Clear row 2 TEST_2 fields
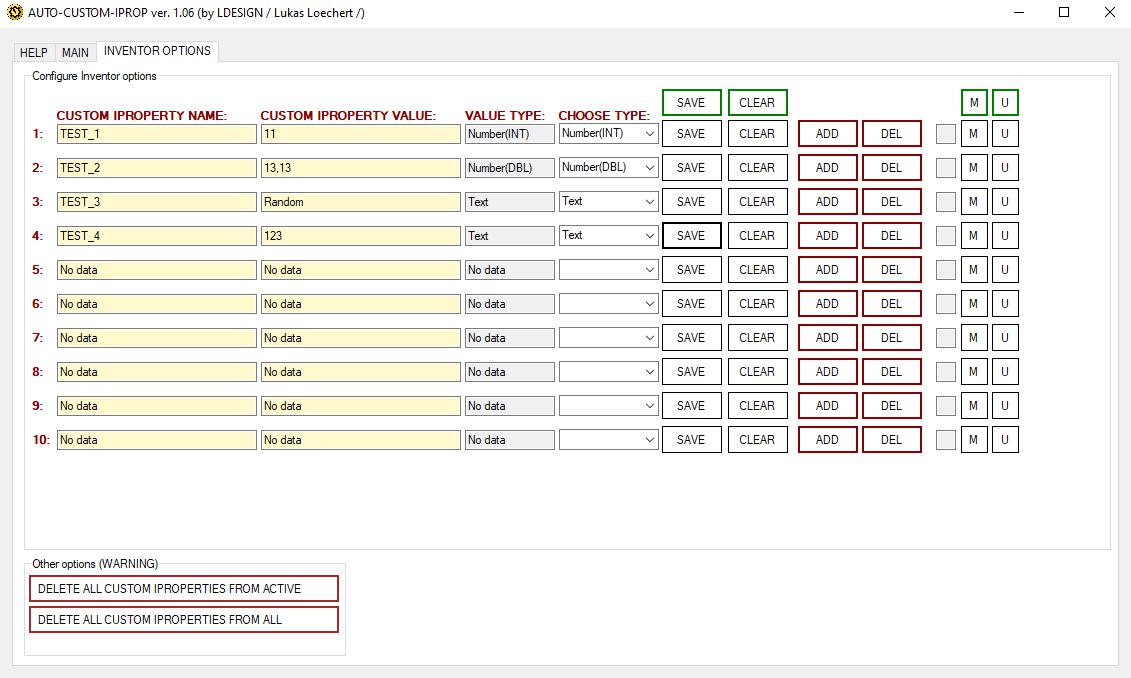Viewport: 1131px width, 678px height. tap(757, 167)
